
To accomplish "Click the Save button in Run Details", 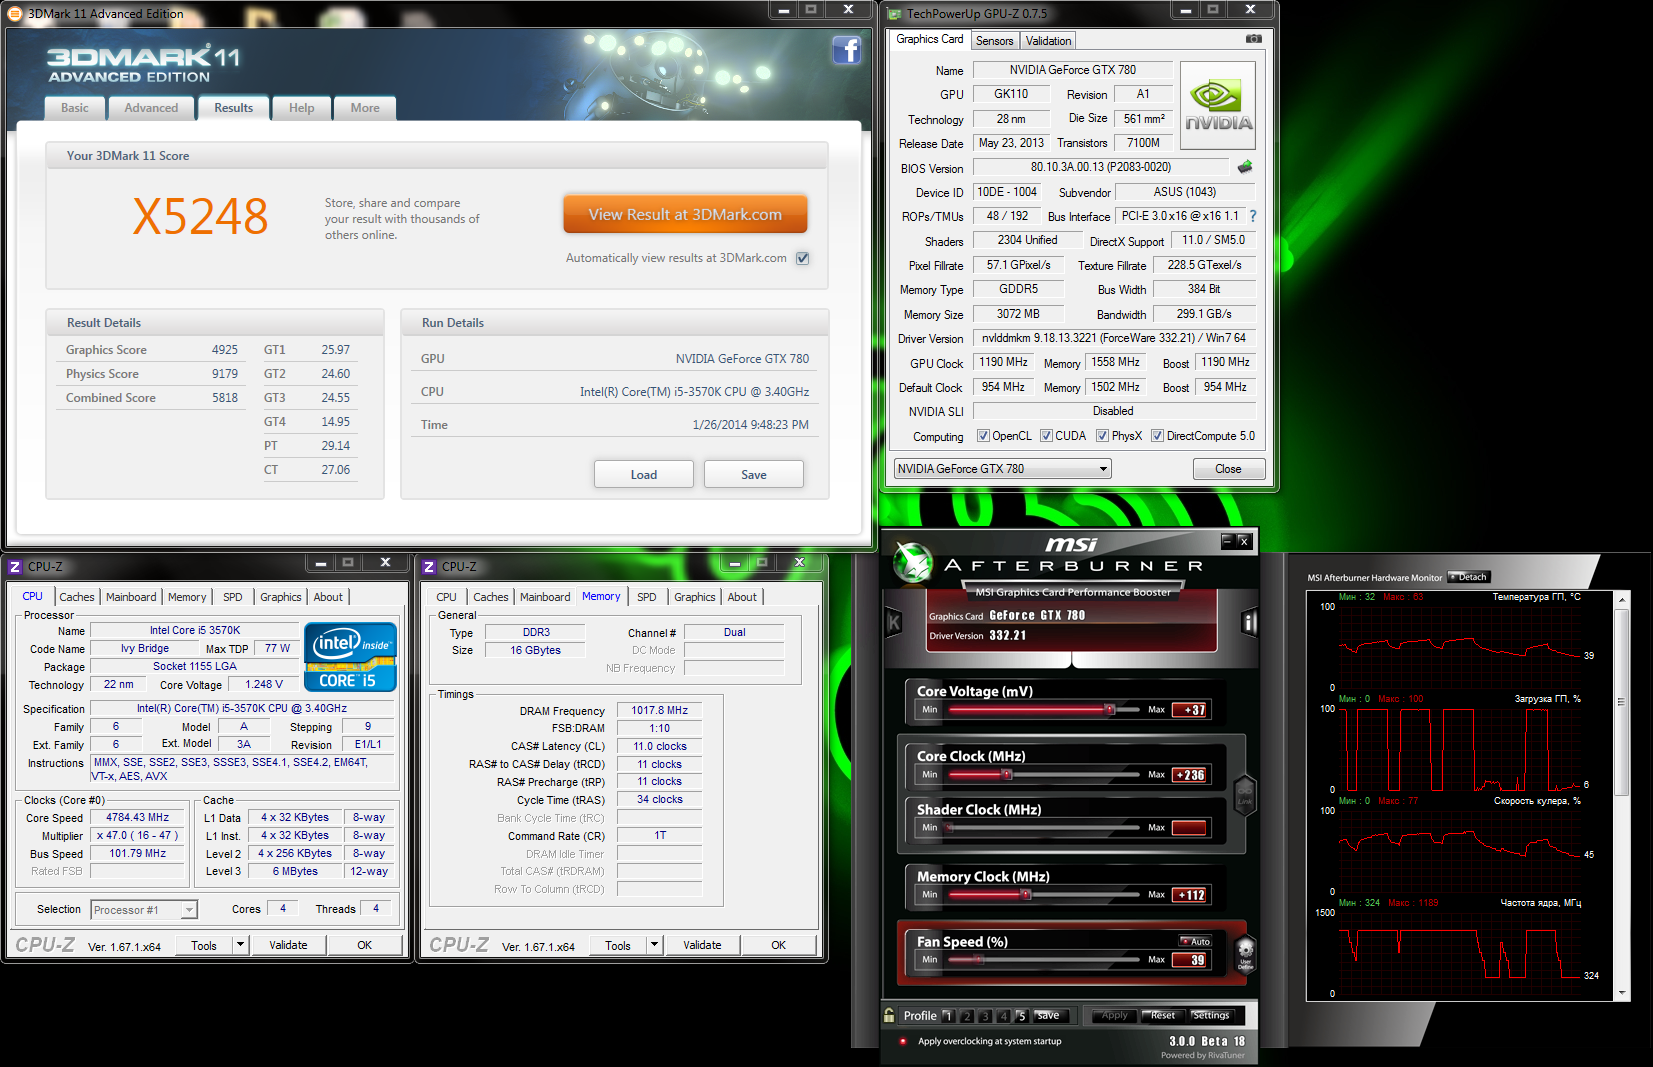I will coord(754,475).
